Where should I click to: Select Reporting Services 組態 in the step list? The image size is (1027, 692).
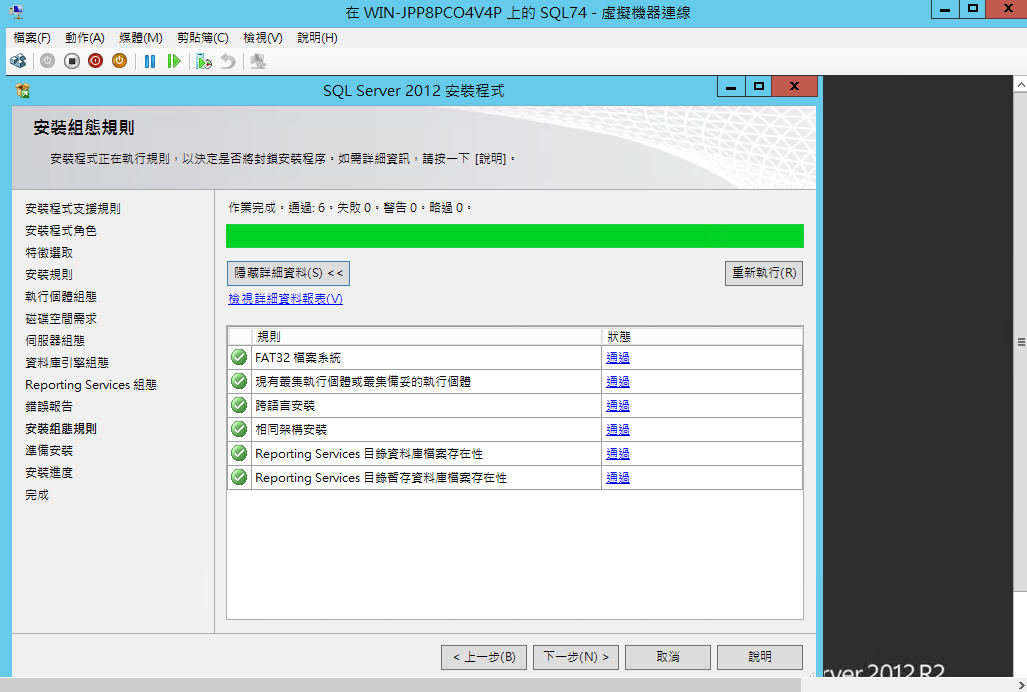coord(91,385)
